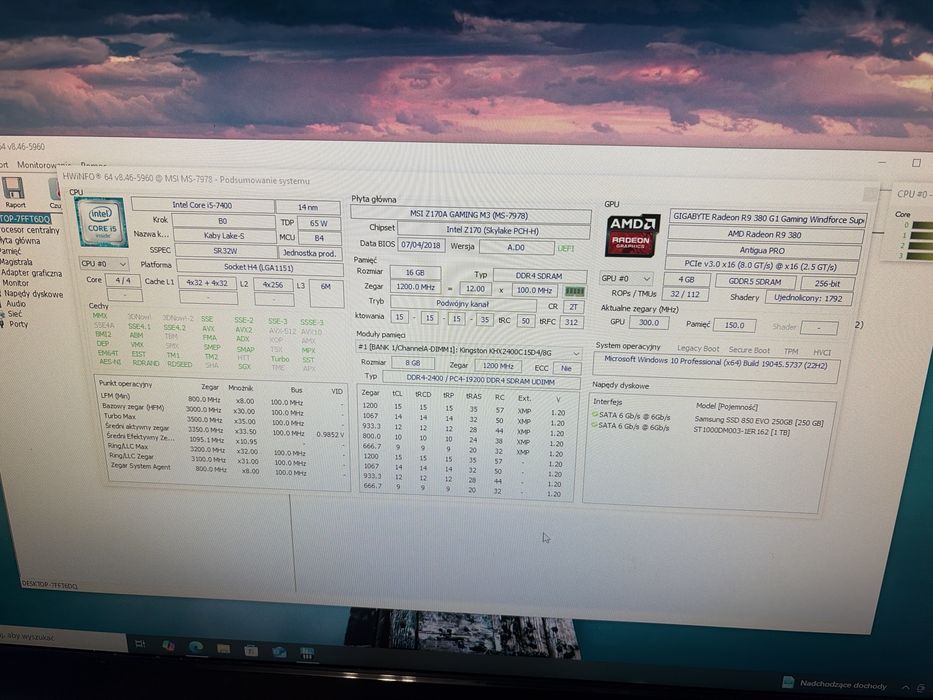The height and width of the screenshot is (700, 933).
Task: Select Pamięć in the tree
Action: coord(11,251)
